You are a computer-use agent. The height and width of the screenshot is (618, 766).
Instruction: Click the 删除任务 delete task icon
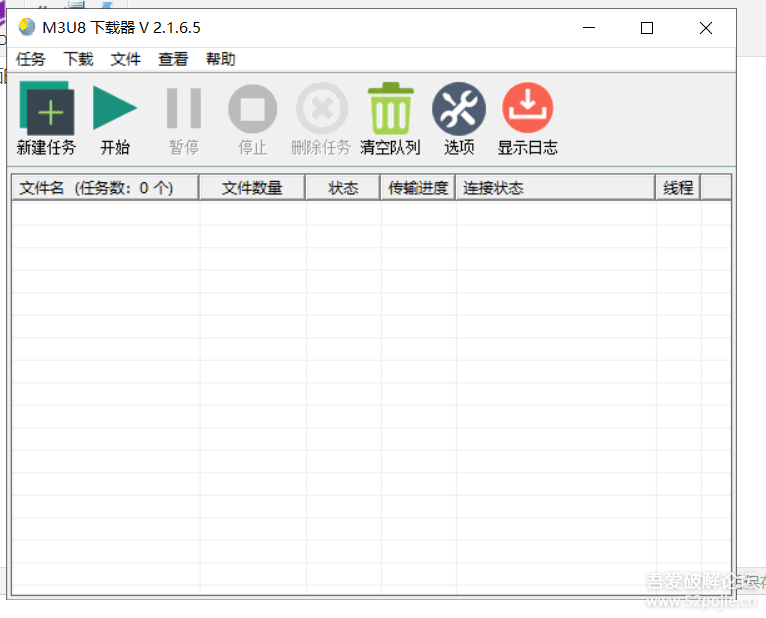pos(322,108)
